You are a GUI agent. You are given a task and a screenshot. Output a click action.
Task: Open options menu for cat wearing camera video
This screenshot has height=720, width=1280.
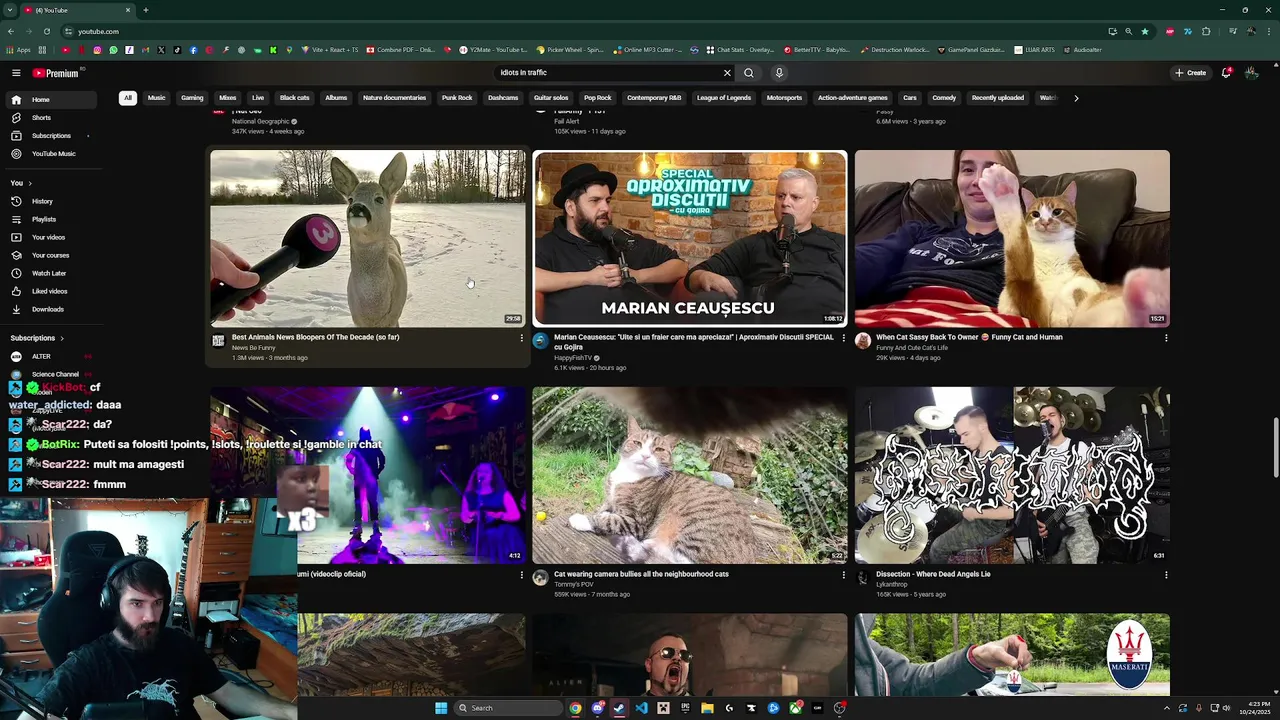coord(843,575)
